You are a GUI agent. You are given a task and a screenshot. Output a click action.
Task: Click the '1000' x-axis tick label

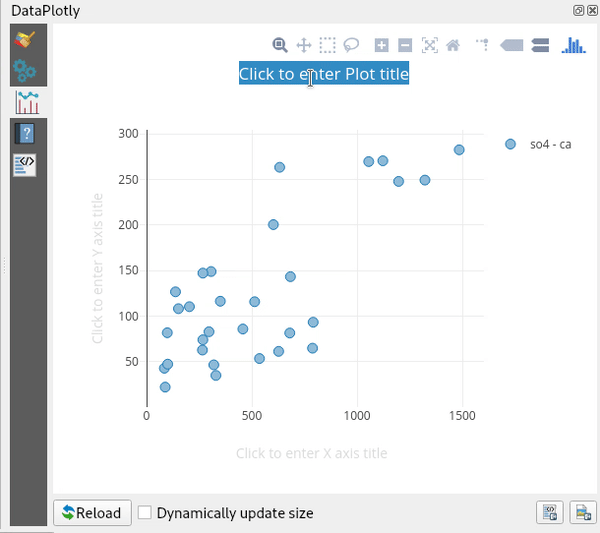[x=357, y=416]
